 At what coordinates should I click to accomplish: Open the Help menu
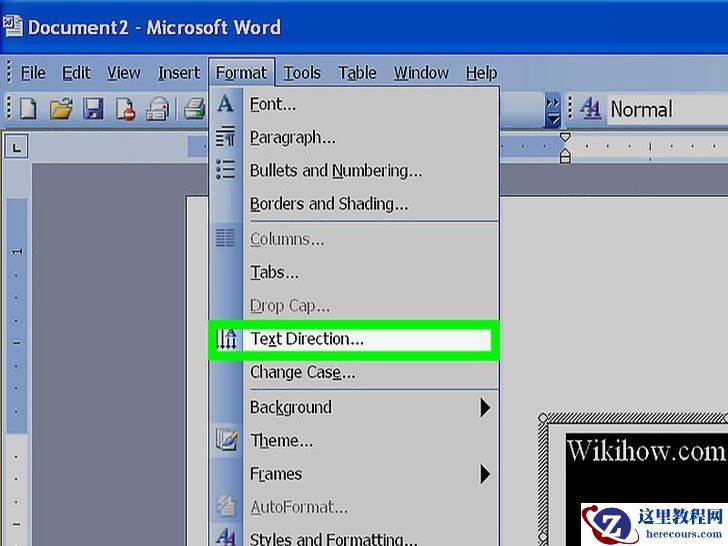481,73
